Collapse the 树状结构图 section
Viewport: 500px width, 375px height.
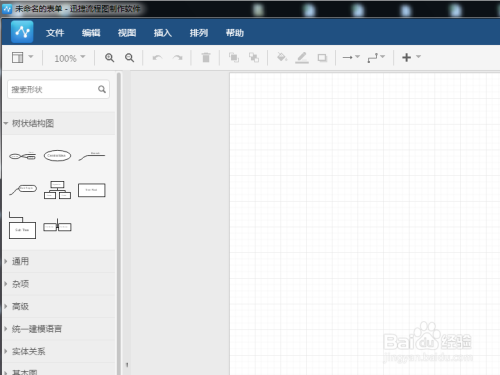(59, 123)
